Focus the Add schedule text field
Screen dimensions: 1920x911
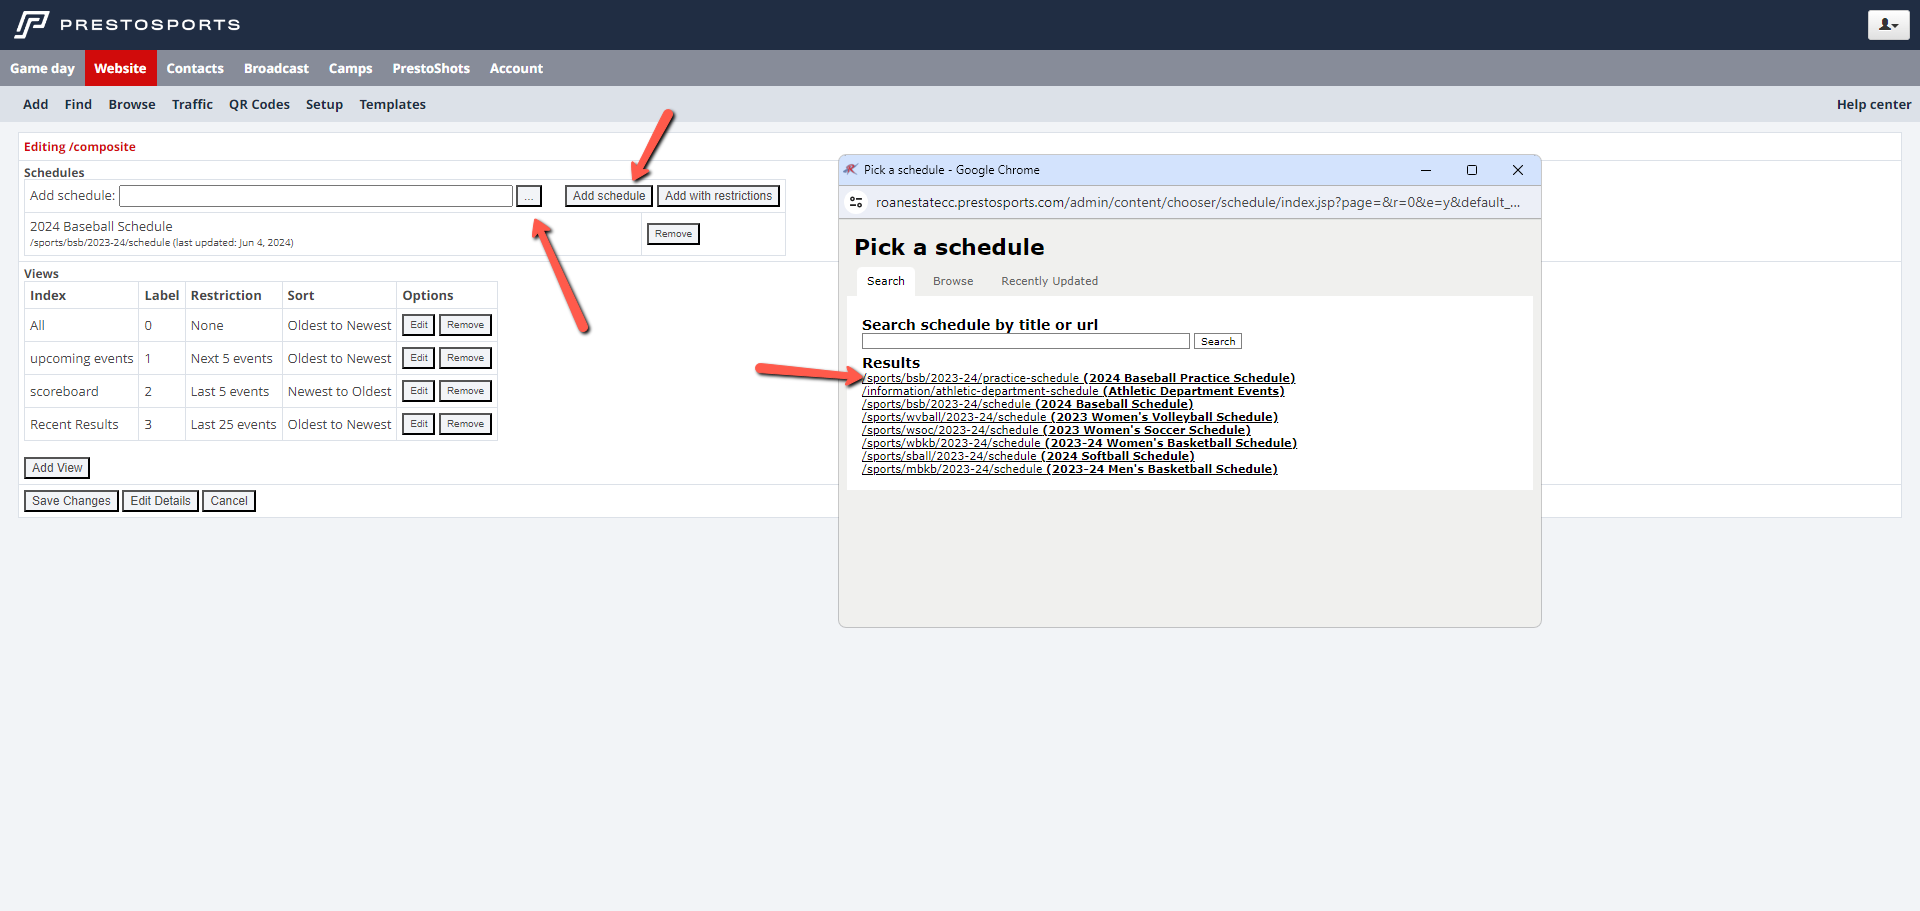316,196
